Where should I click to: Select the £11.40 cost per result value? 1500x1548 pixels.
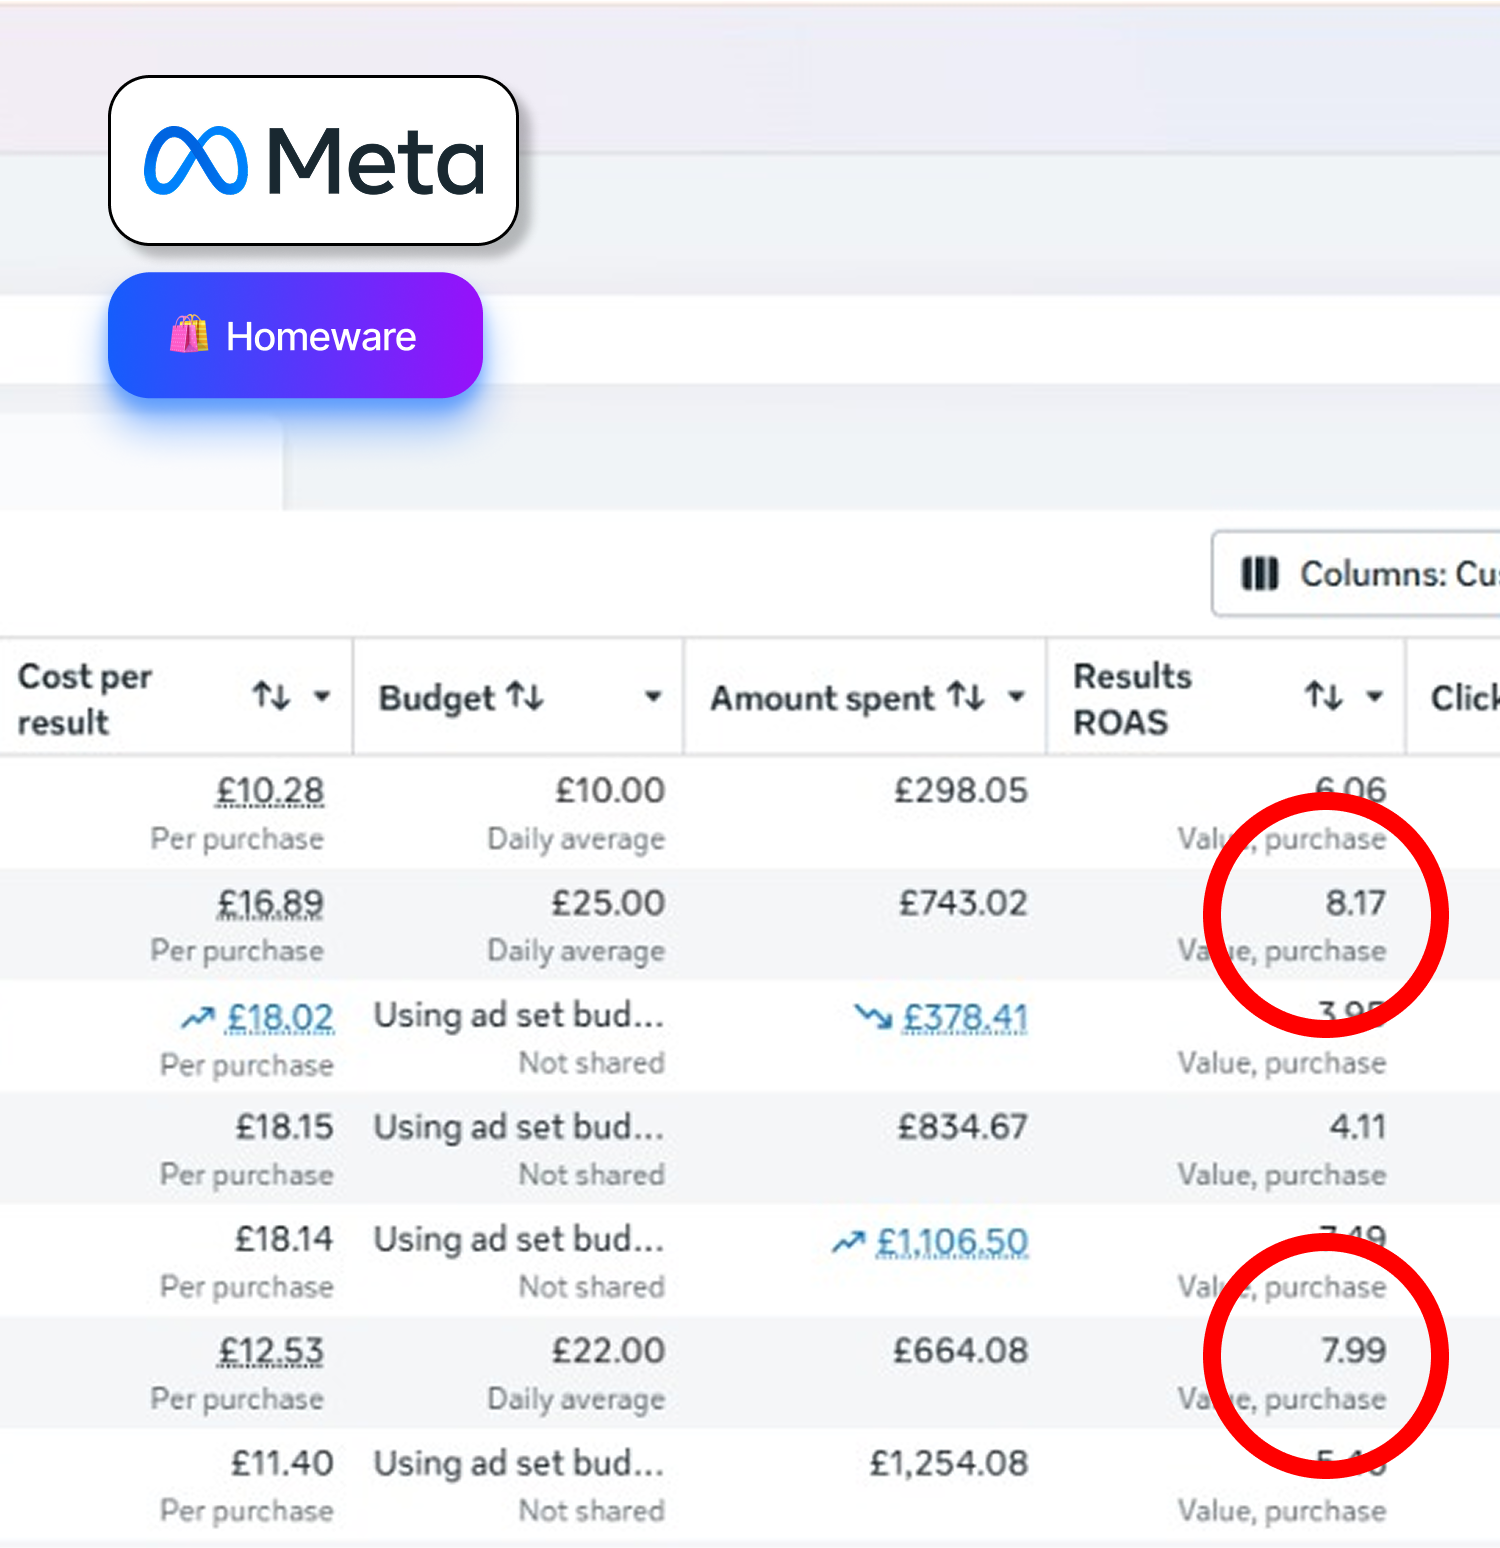(282, 1464)
